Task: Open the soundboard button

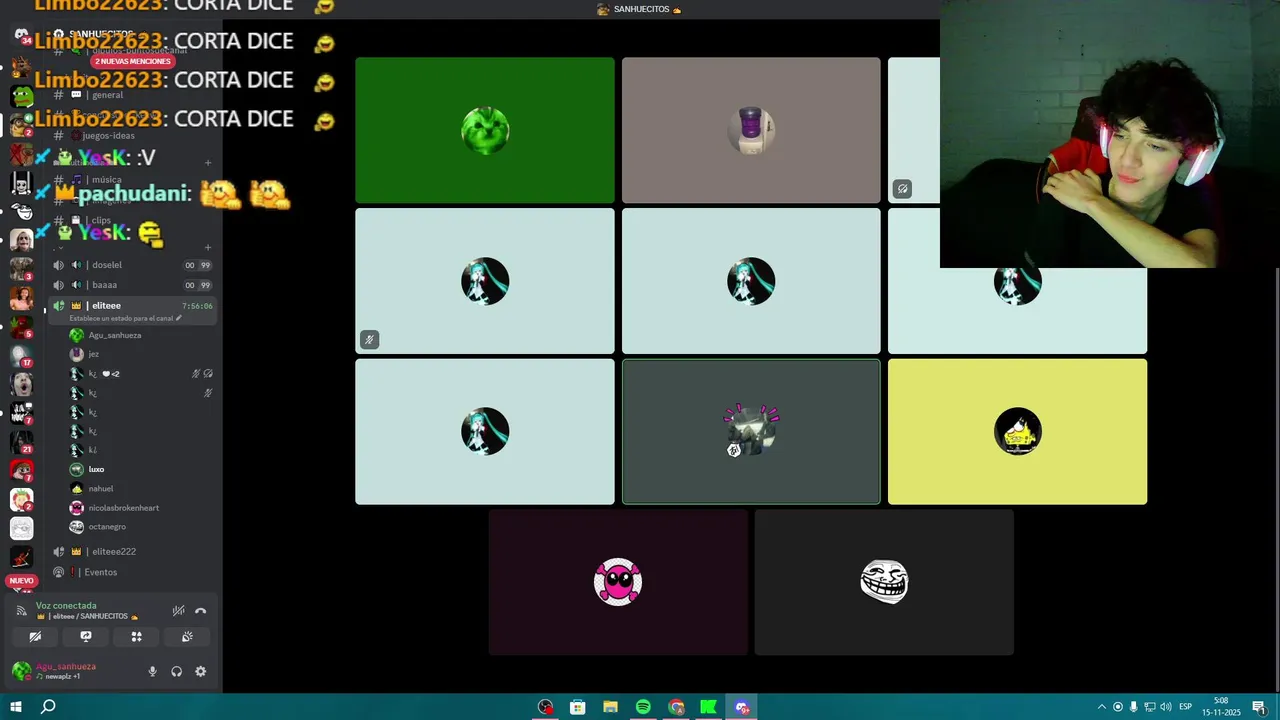Action: [187, 636]
